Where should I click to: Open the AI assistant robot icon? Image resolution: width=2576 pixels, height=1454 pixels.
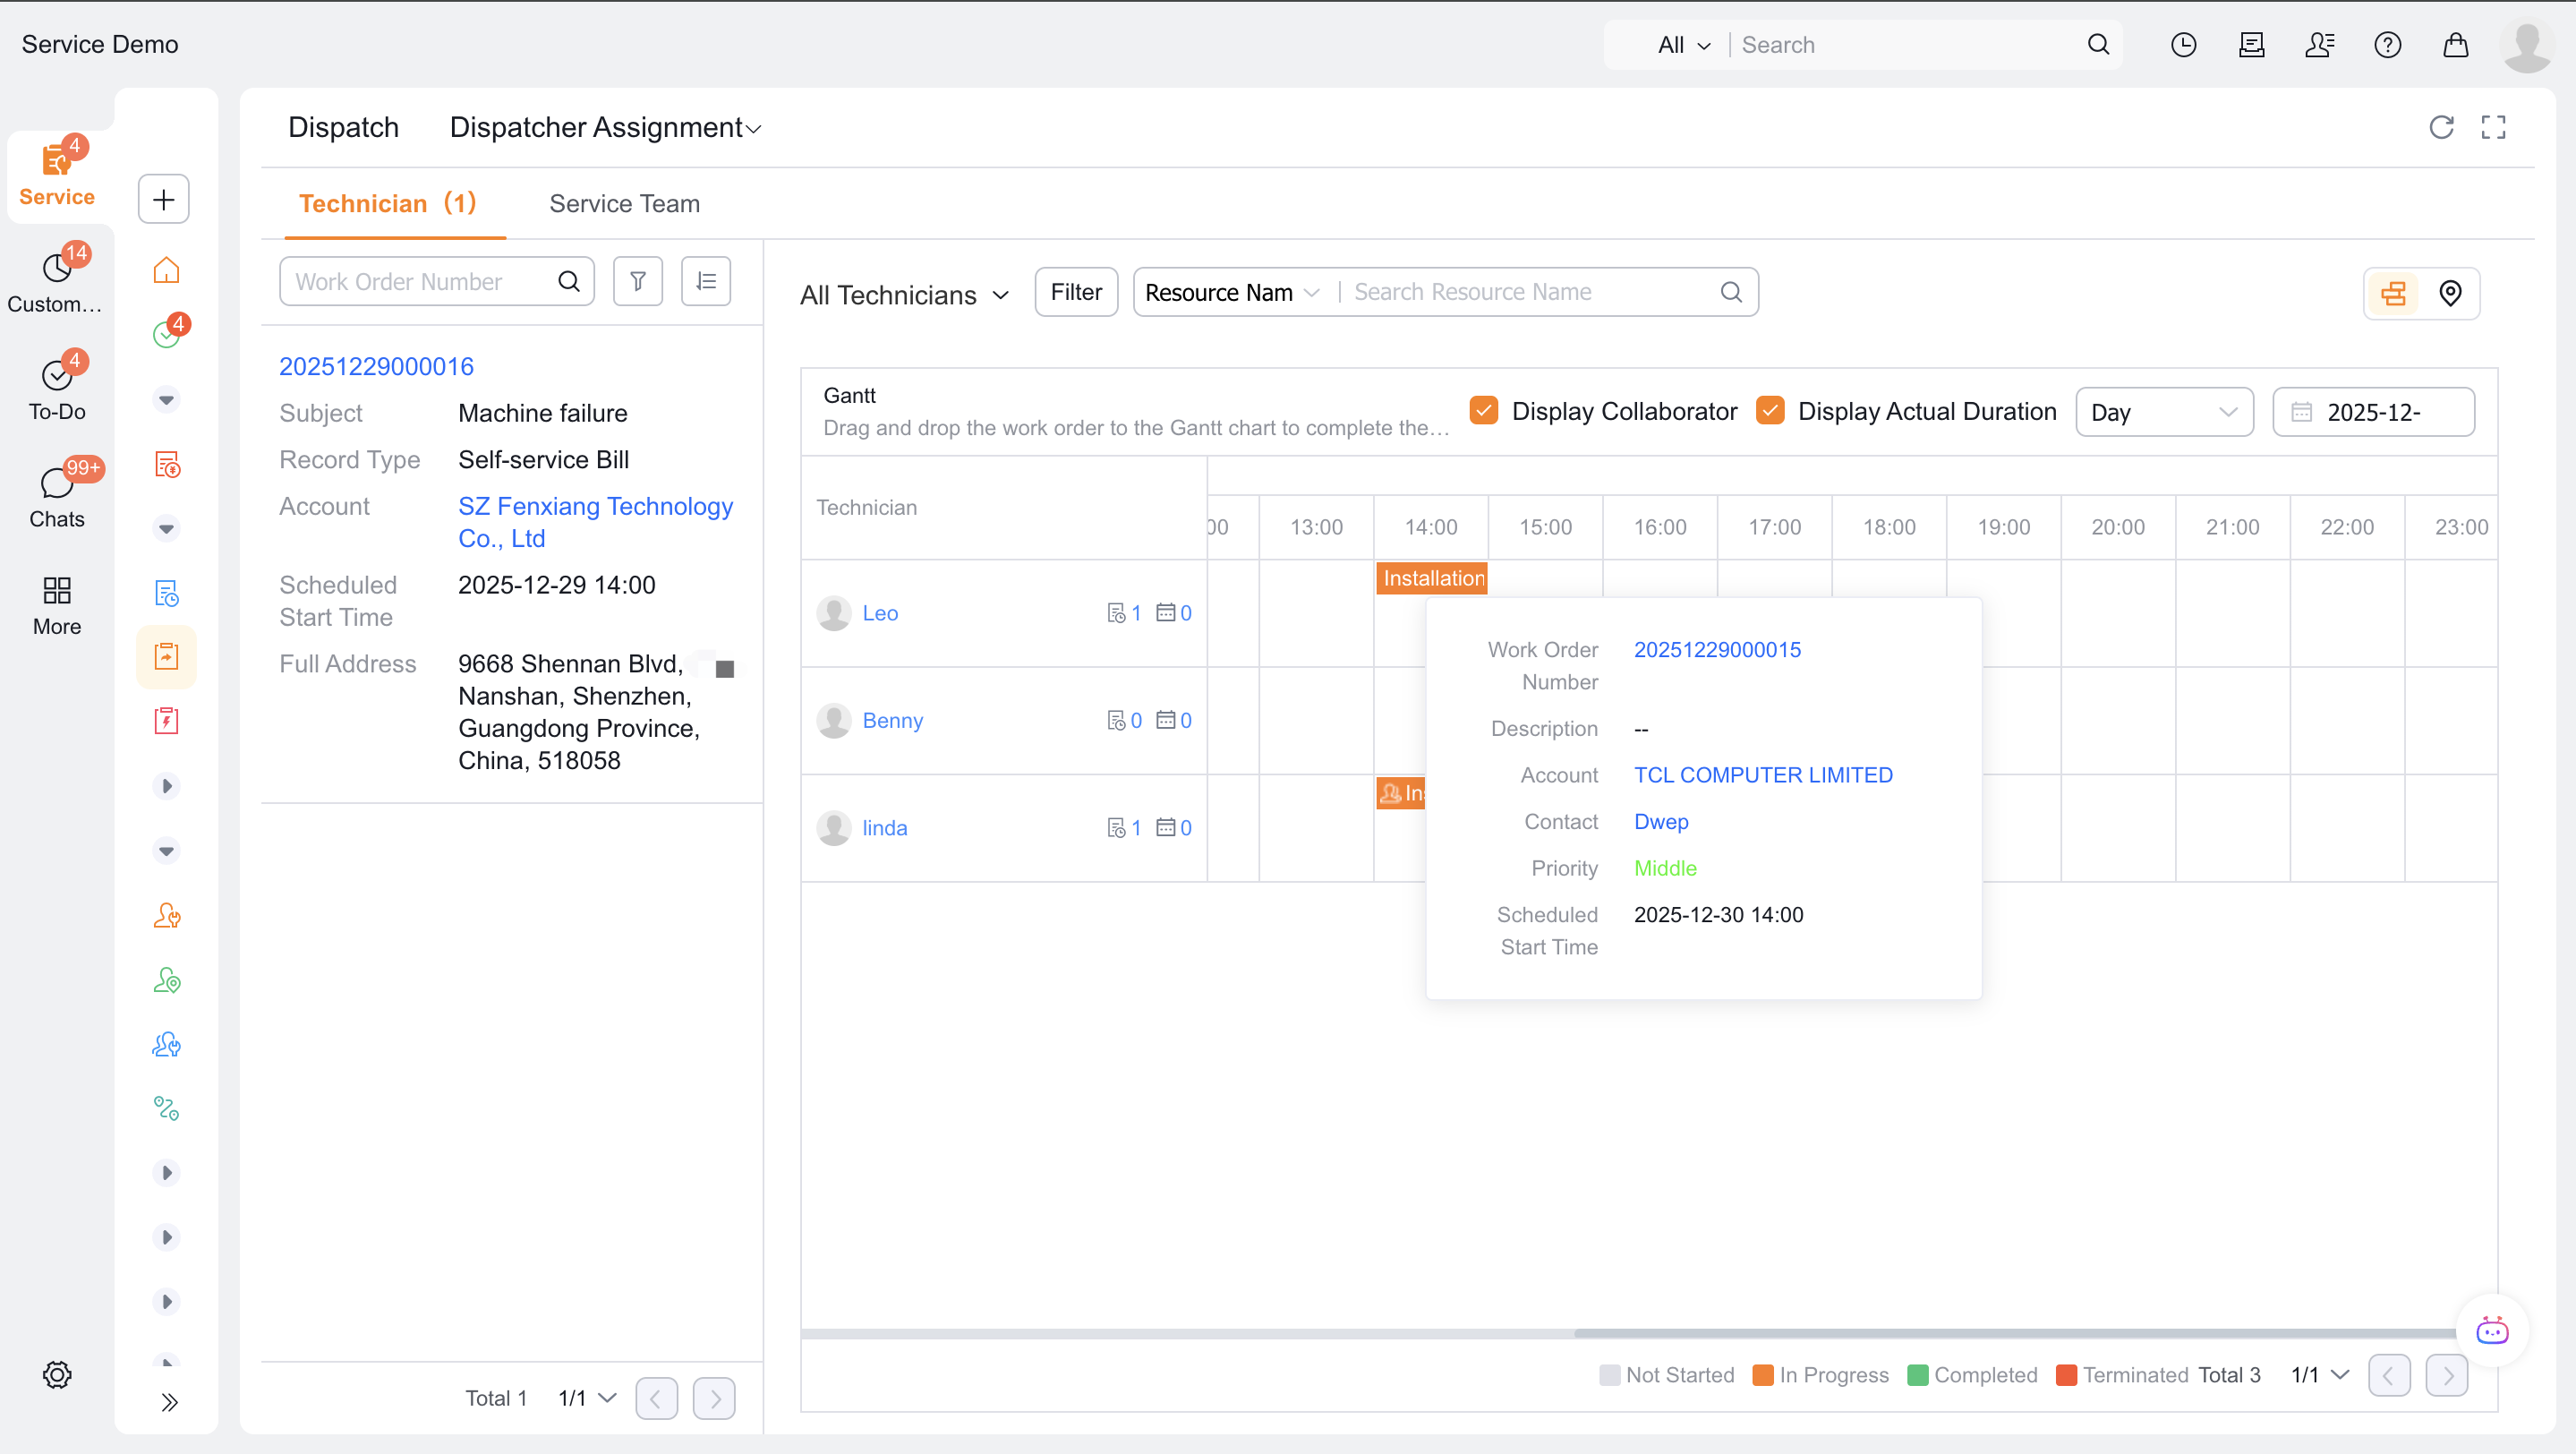(x=2491, y=1330)
